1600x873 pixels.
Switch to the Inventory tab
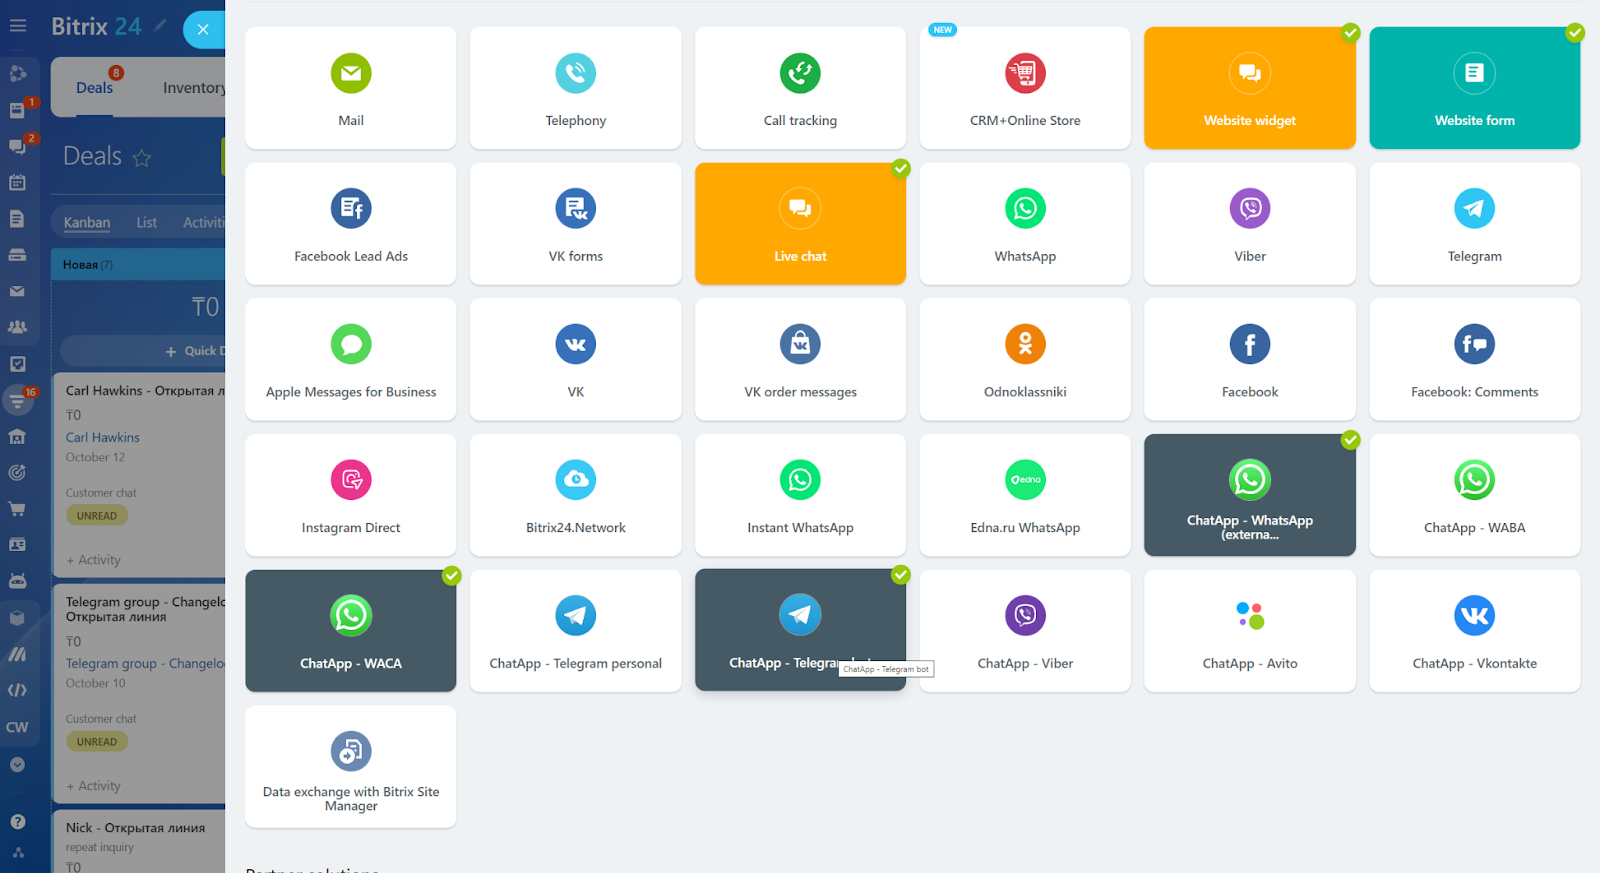[194, 88]
